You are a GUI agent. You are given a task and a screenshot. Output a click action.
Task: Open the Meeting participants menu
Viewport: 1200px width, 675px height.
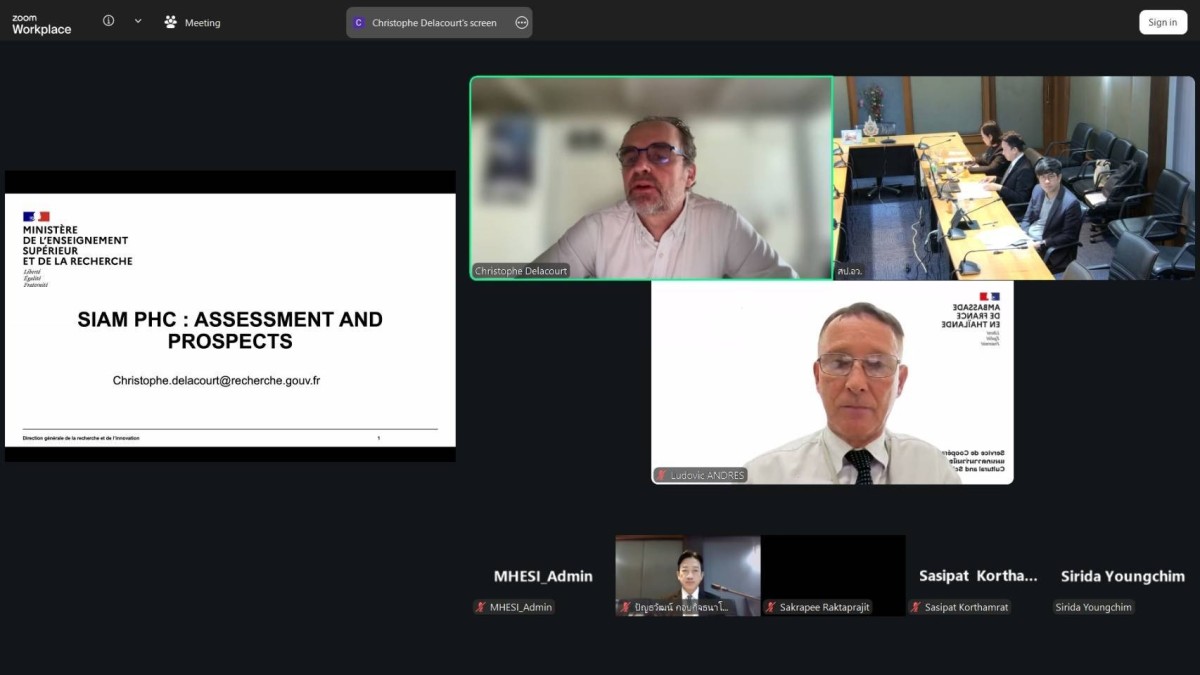tap(193, 22)
